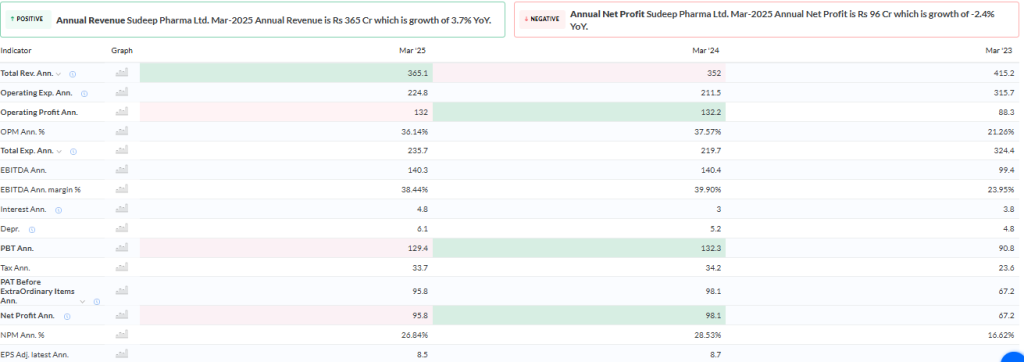Show the graph for OPM Ann. %
1024x362 pixels.
point(121,131)
